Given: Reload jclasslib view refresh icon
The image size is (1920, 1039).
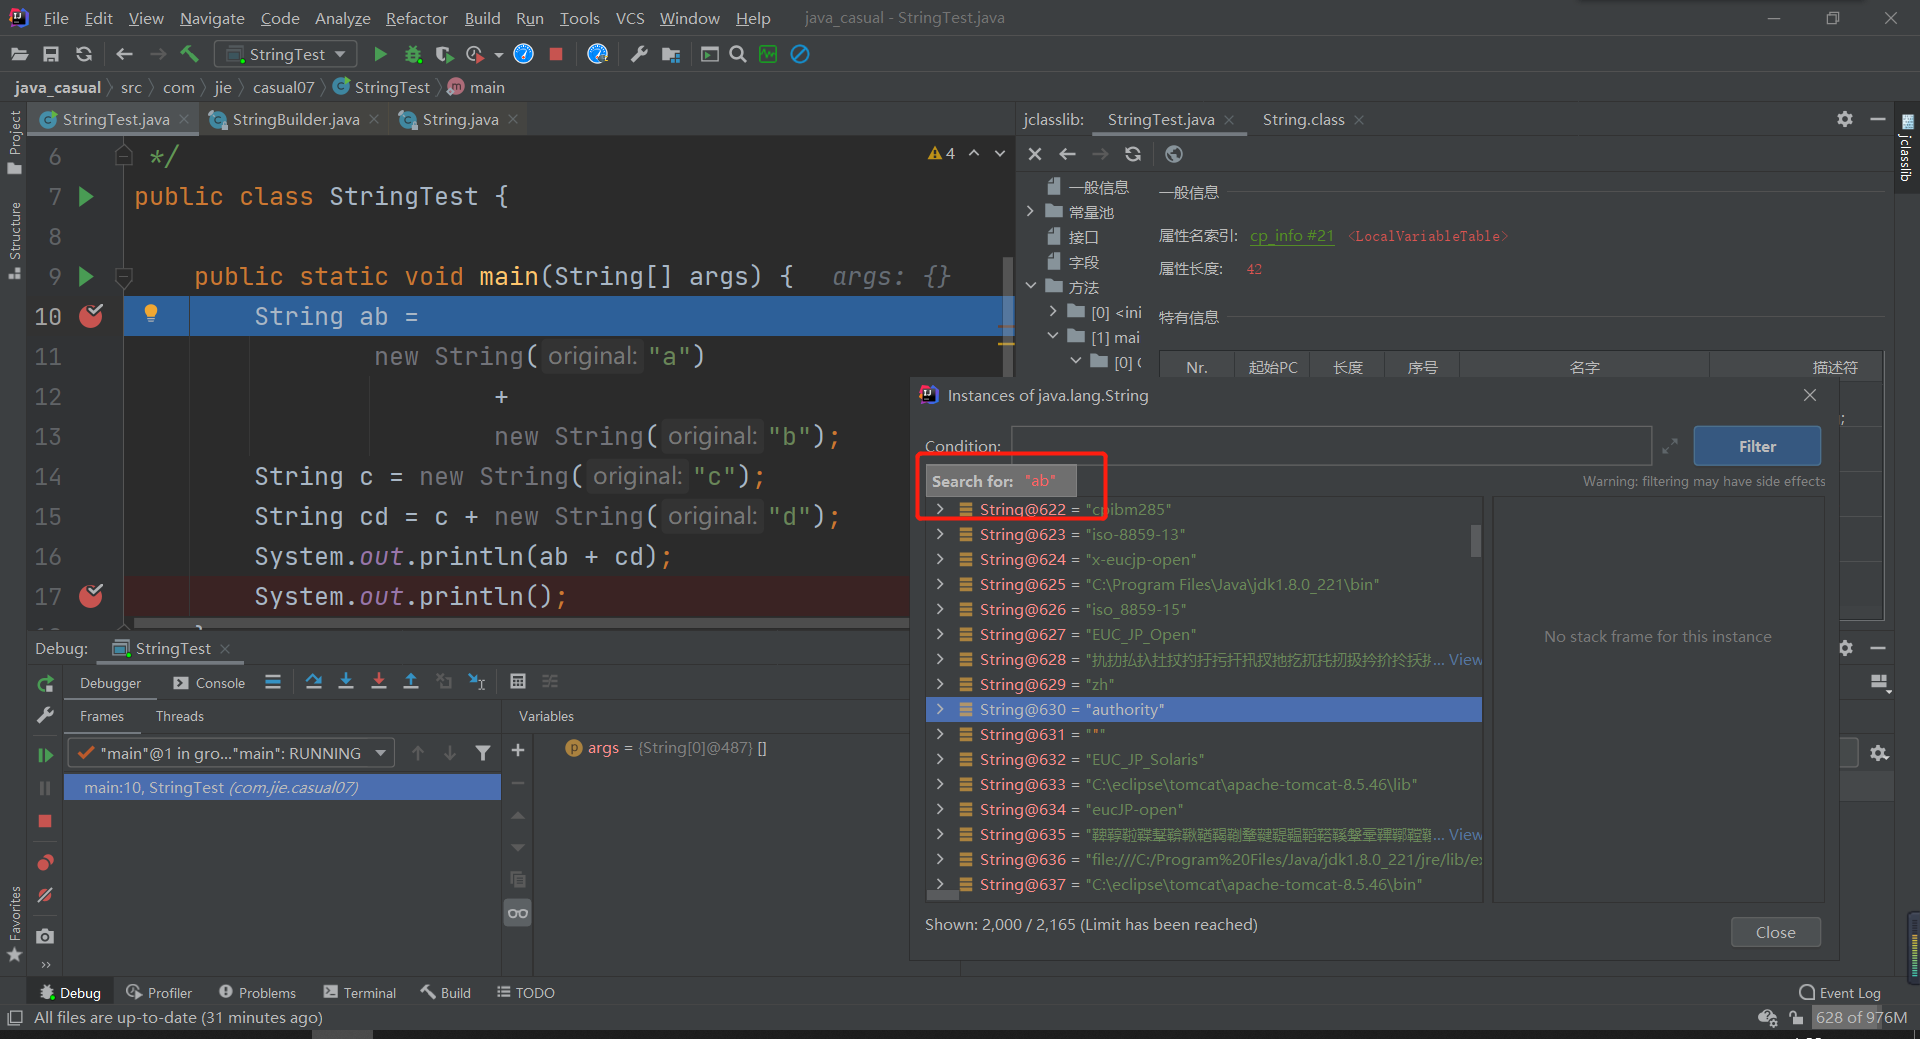Looking at the screenshot, I should coord(1133,154).
